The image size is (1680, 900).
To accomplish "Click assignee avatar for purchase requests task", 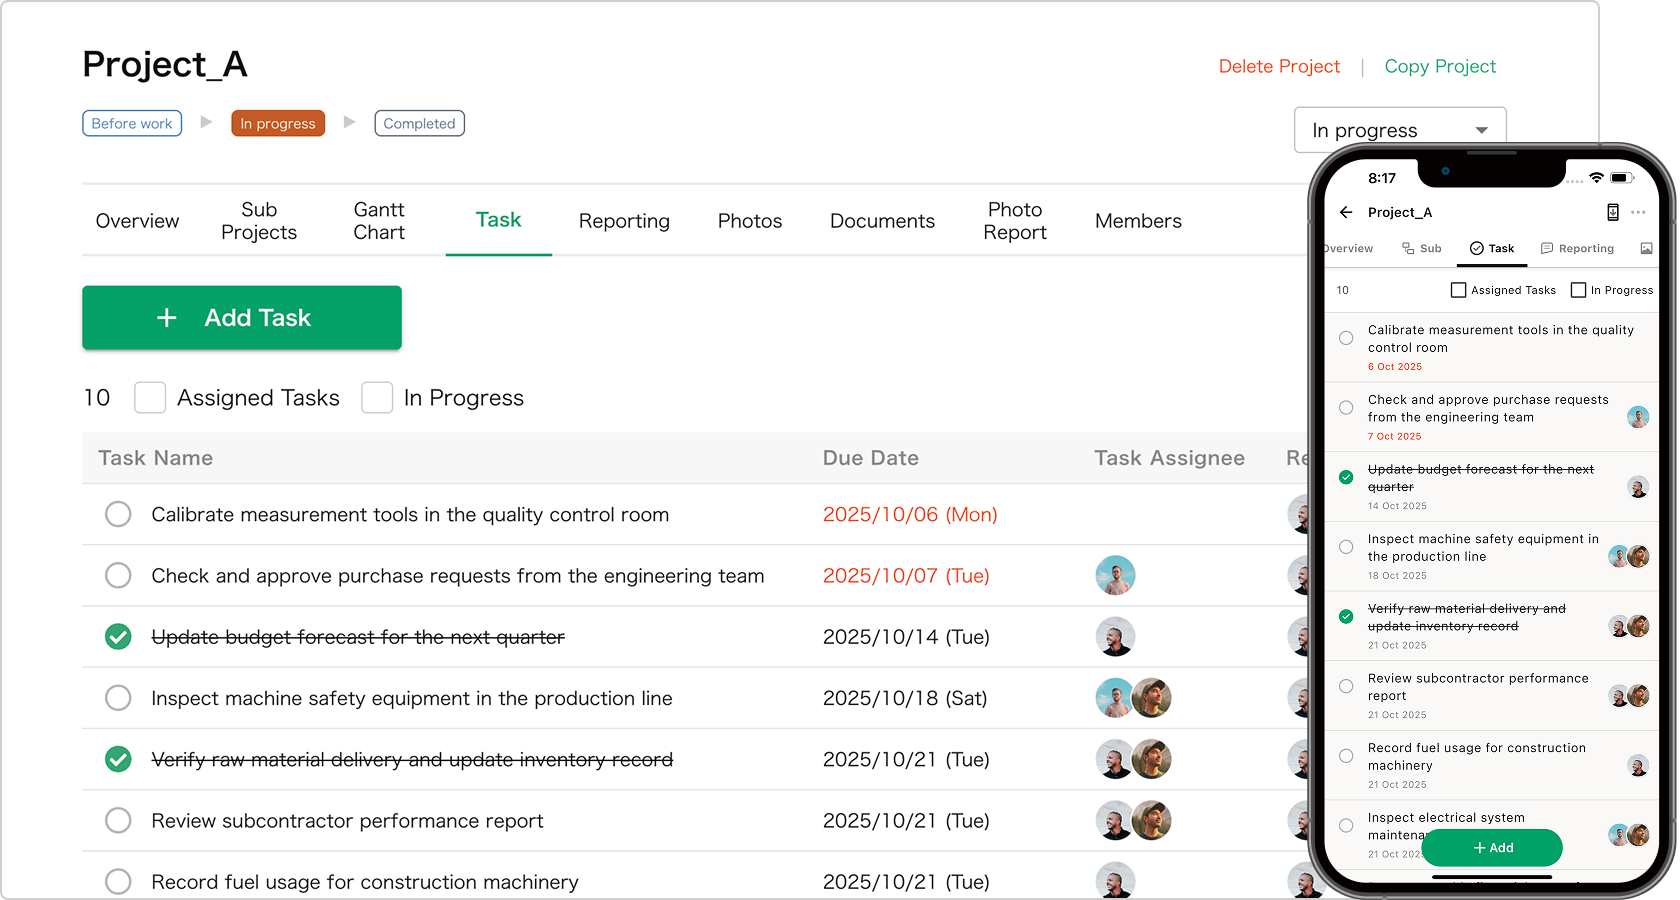I will 1115,575.
